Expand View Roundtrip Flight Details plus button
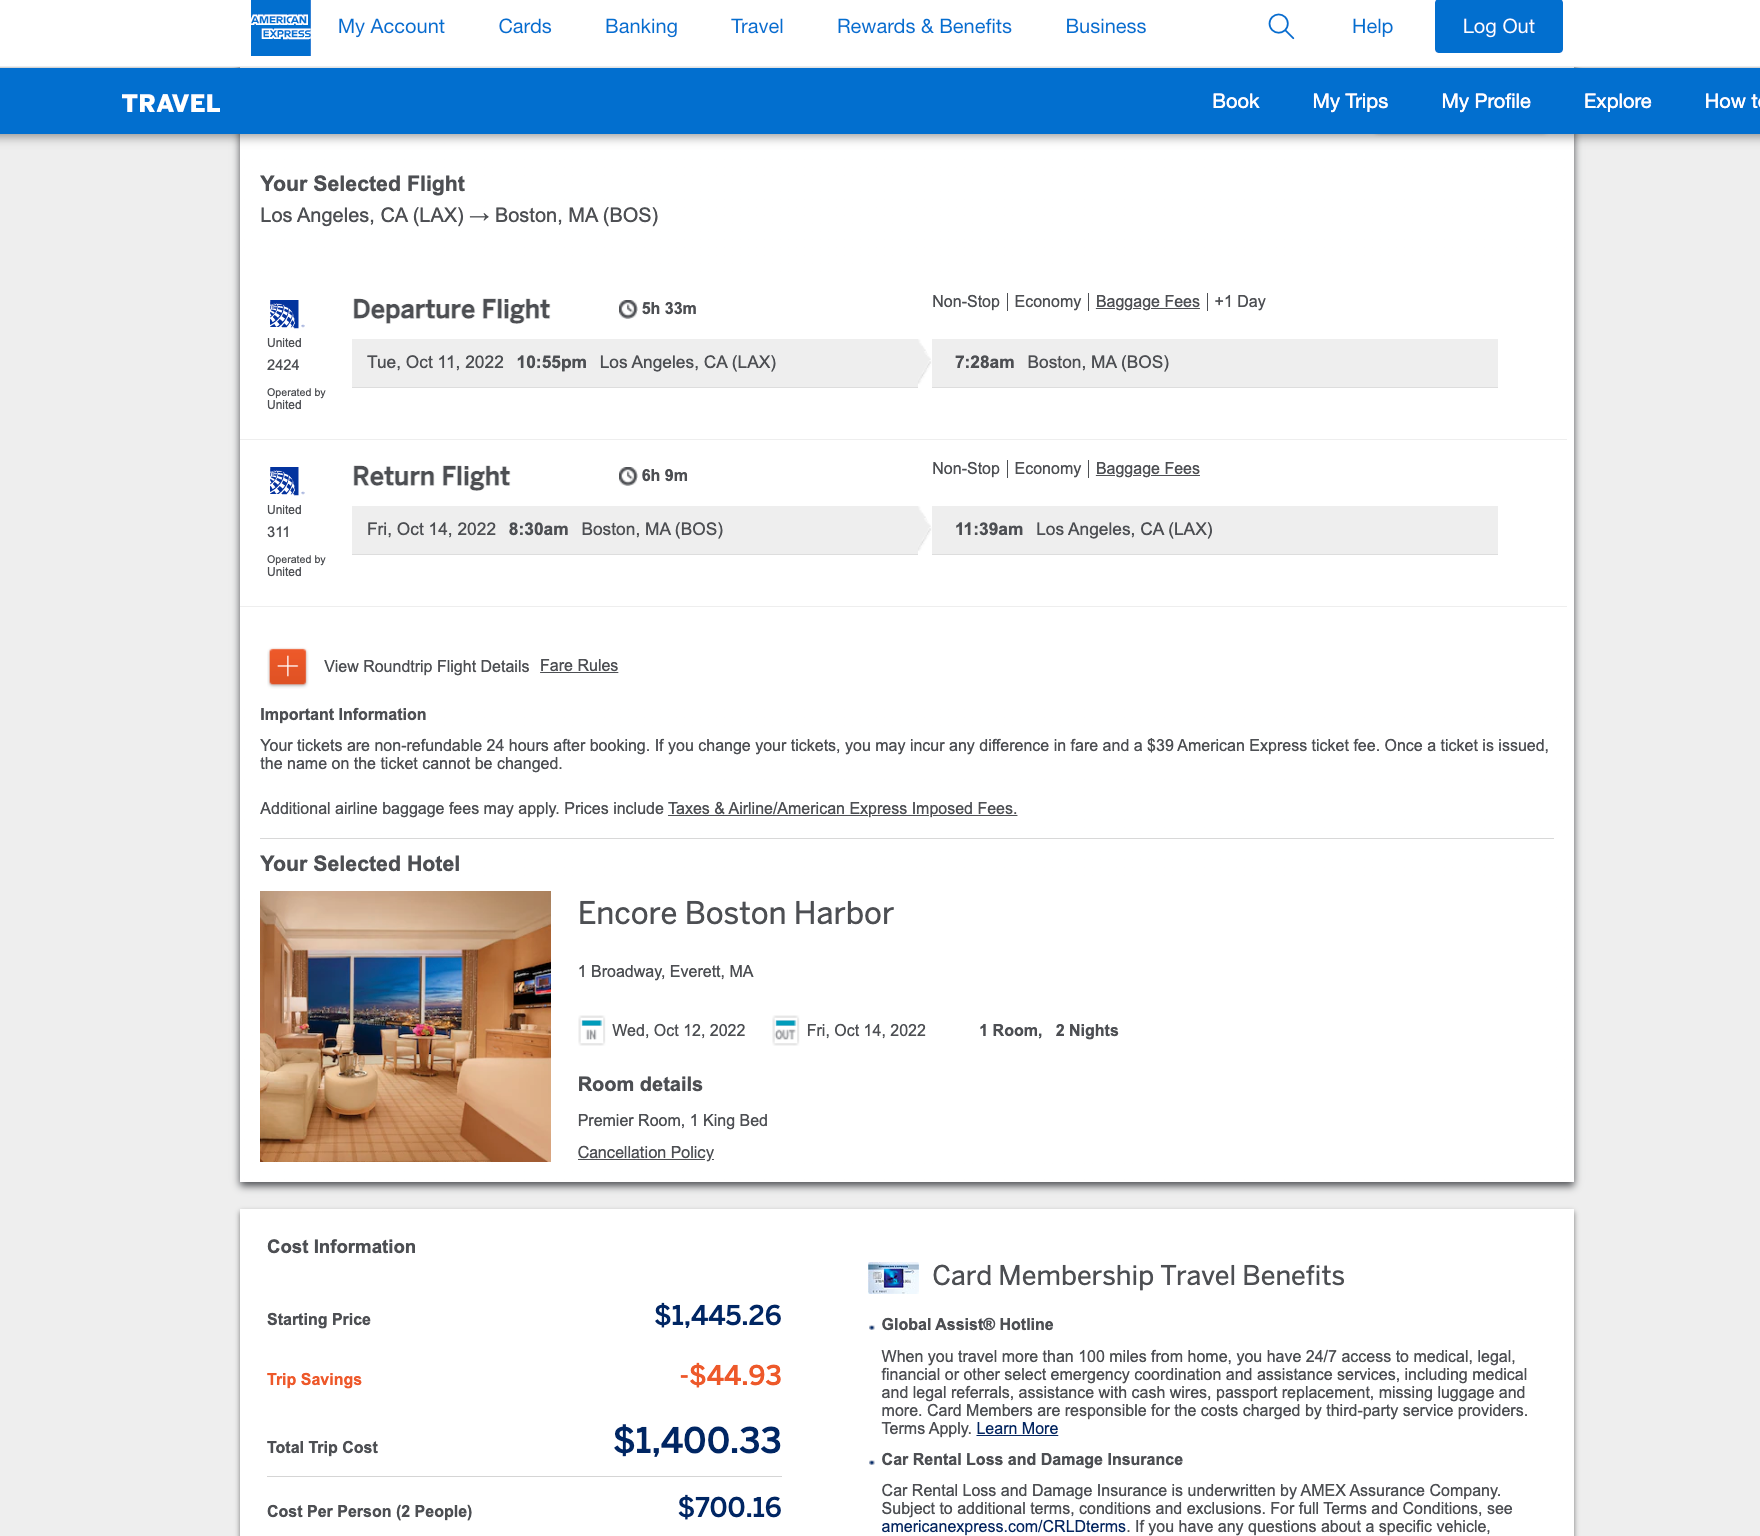Screen dimensions: 1760x1536 [288, 666]
